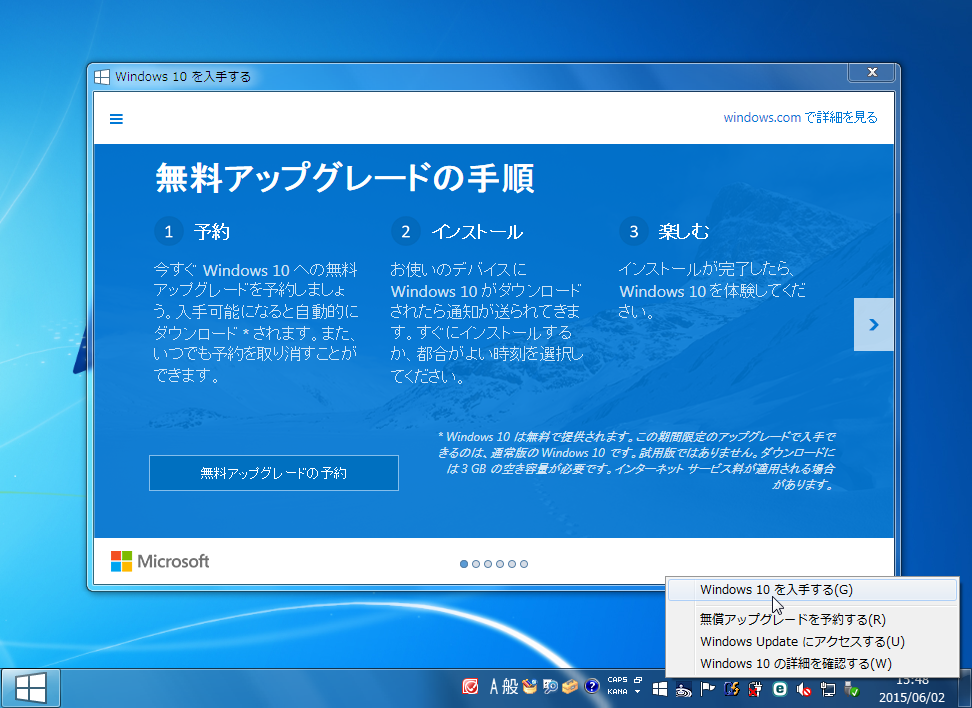Unmute the muted speaker in the system tray
The width and height of the screenshot is (972, 708).
pos(804,689)
